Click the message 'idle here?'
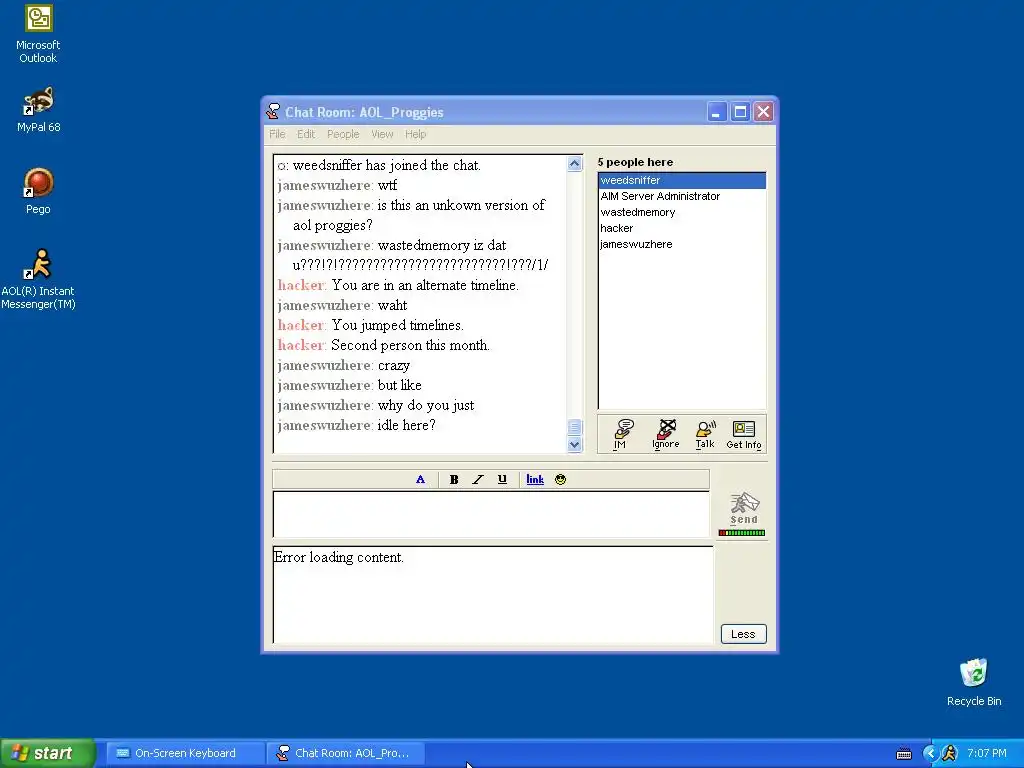The width and height of the screenshot is (1024, 768). 406,425
